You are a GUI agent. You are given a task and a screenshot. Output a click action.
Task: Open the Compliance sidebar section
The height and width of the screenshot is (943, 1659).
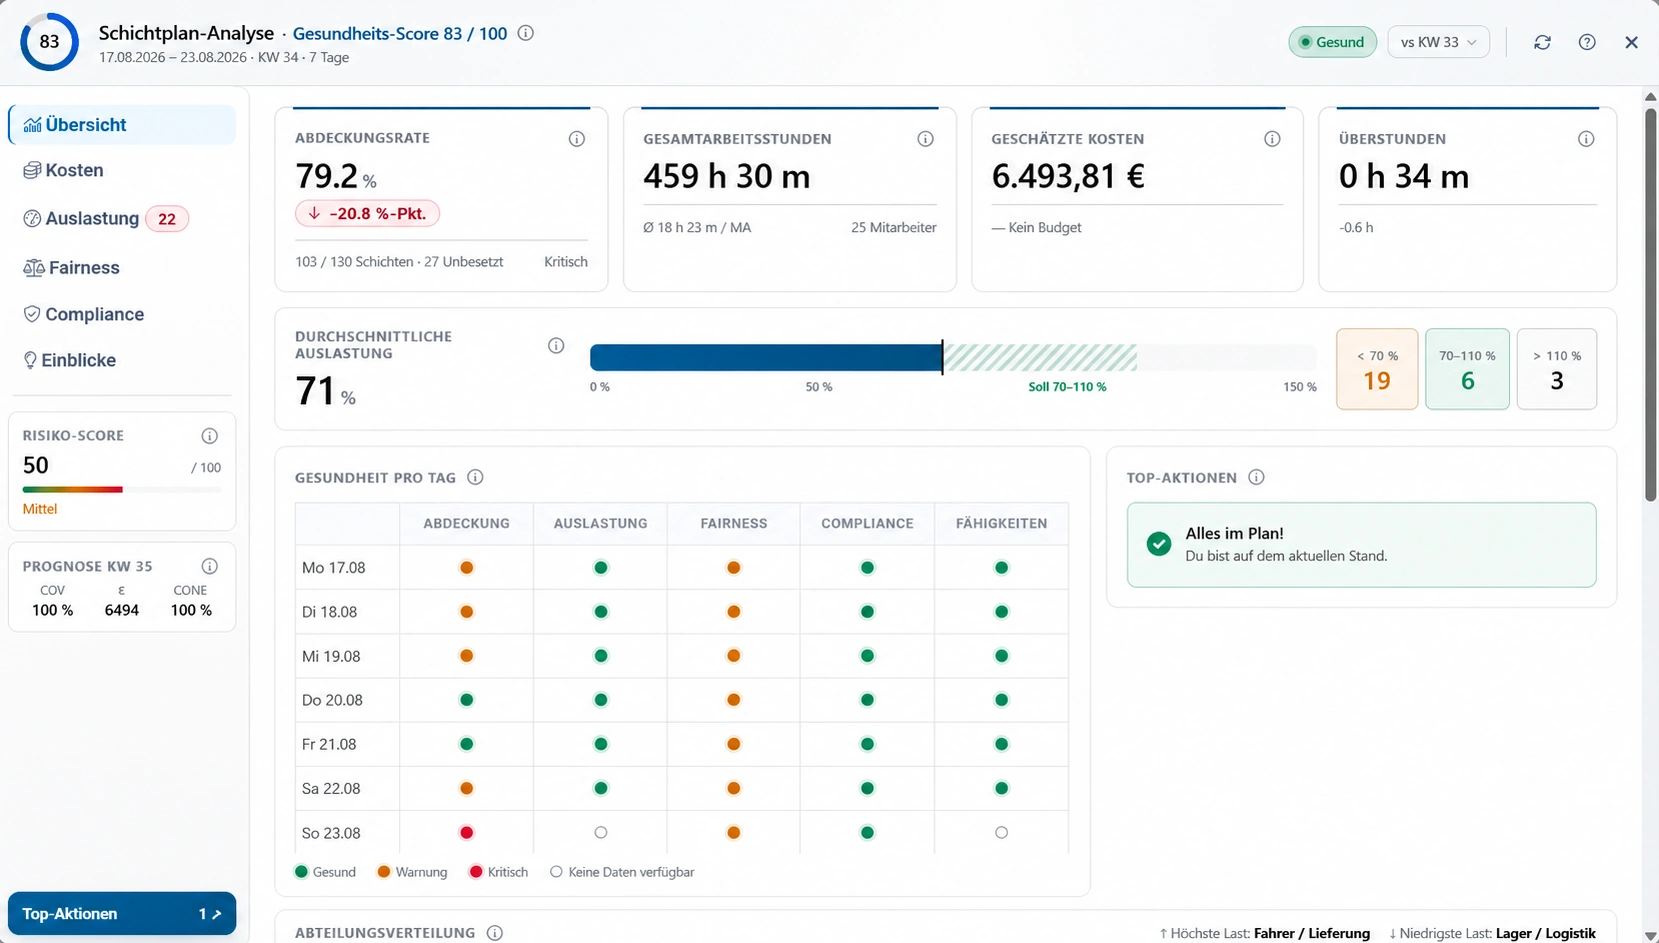pyautogui.click(x=122, y=314)
